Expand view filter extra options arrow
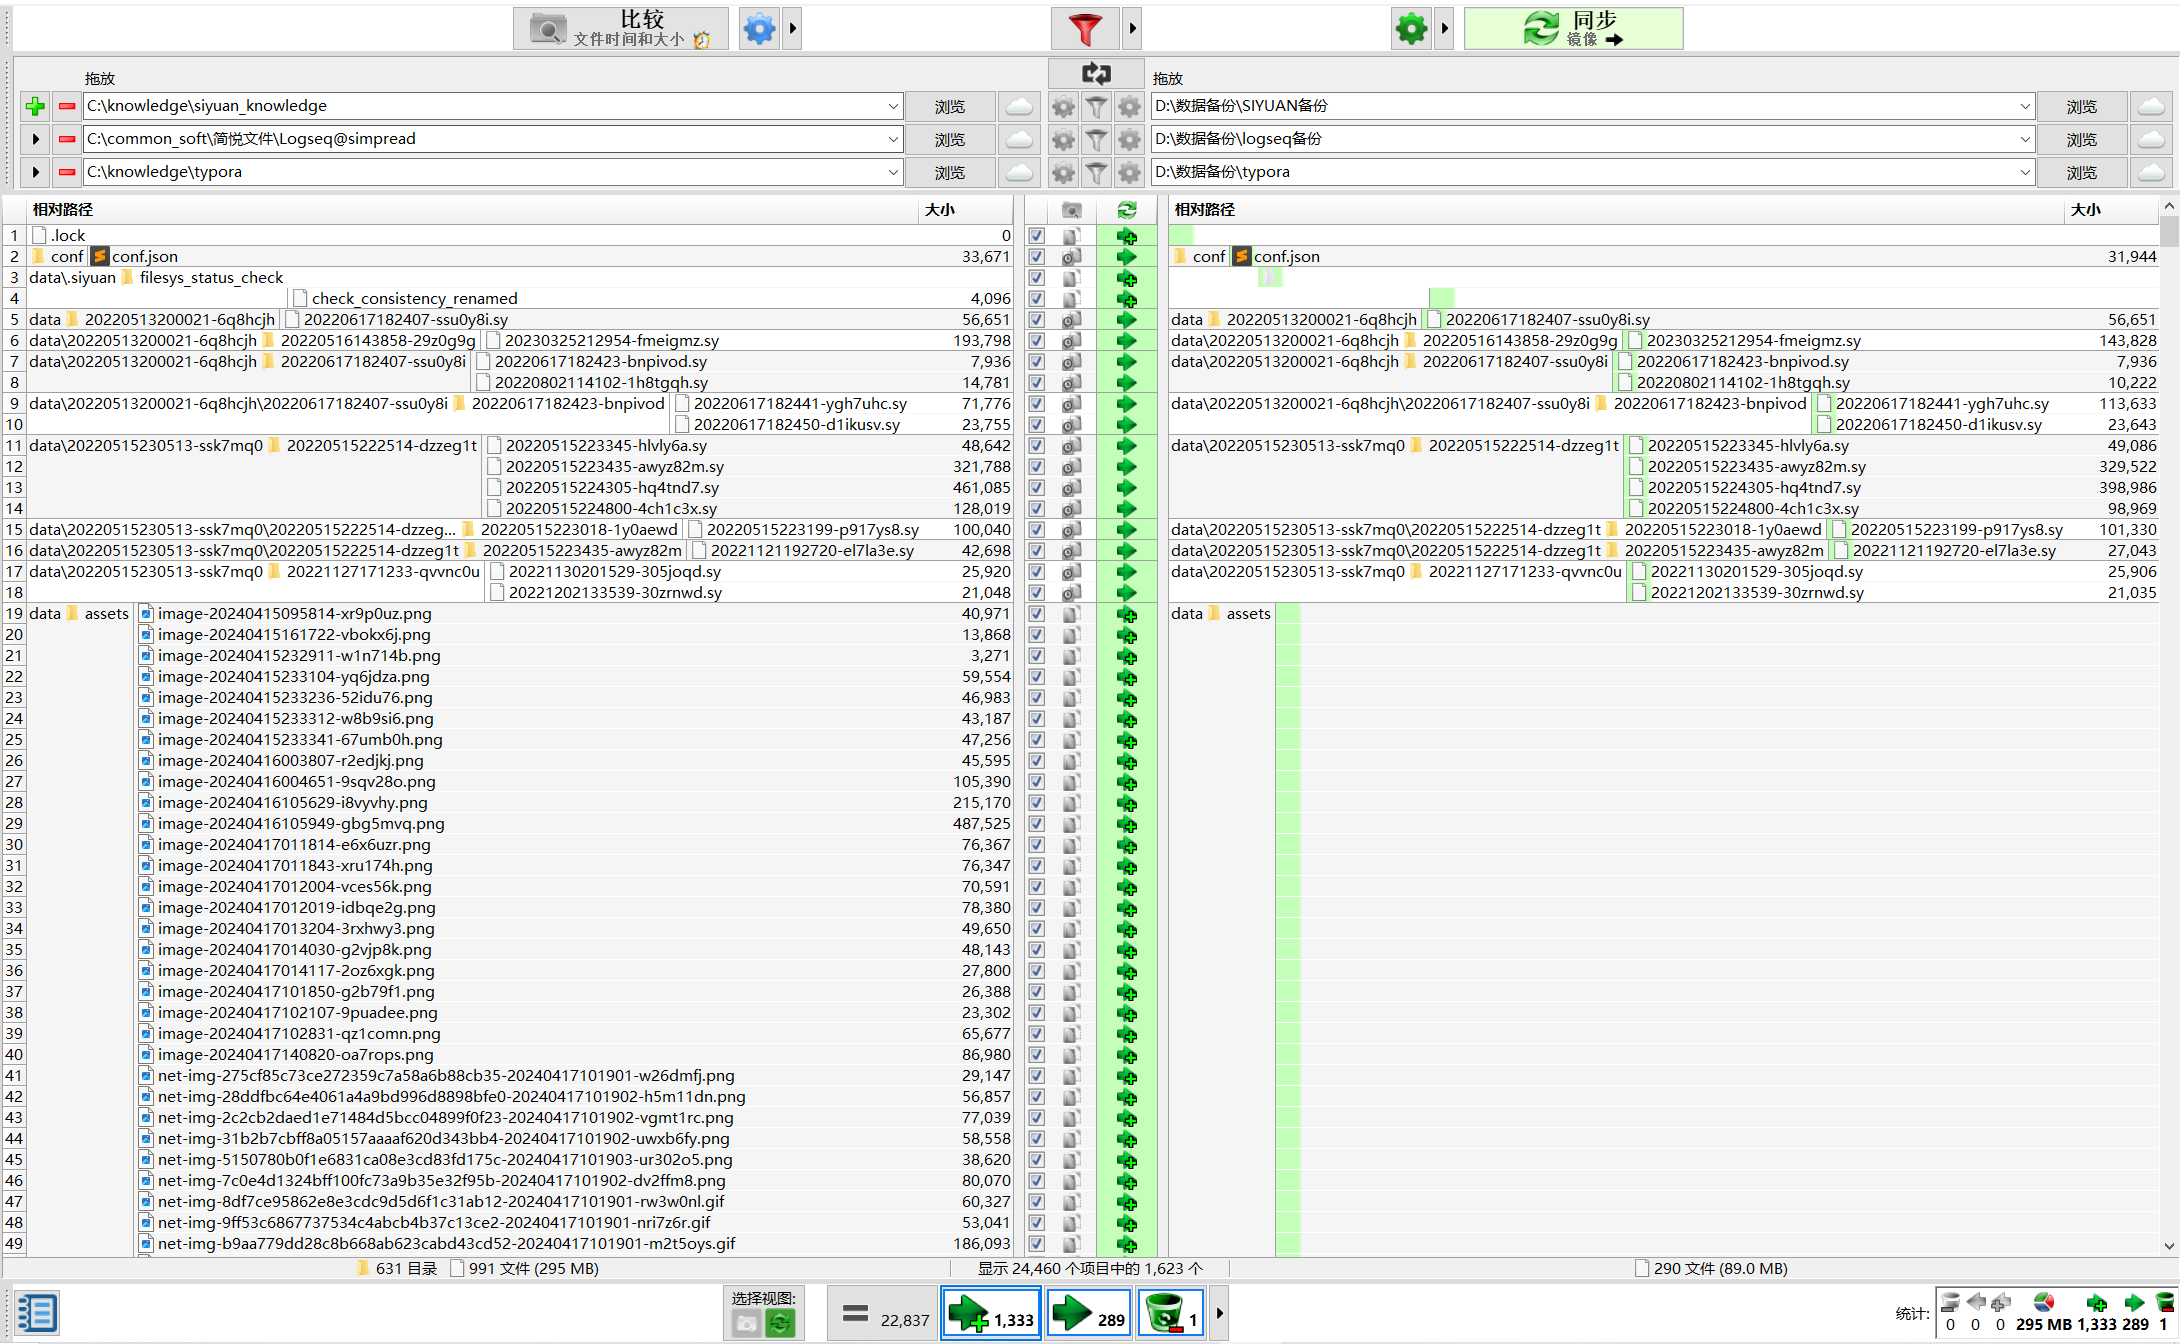The height and width of the screenshot is (1344, 2180). click(x=1219, y=1313)
